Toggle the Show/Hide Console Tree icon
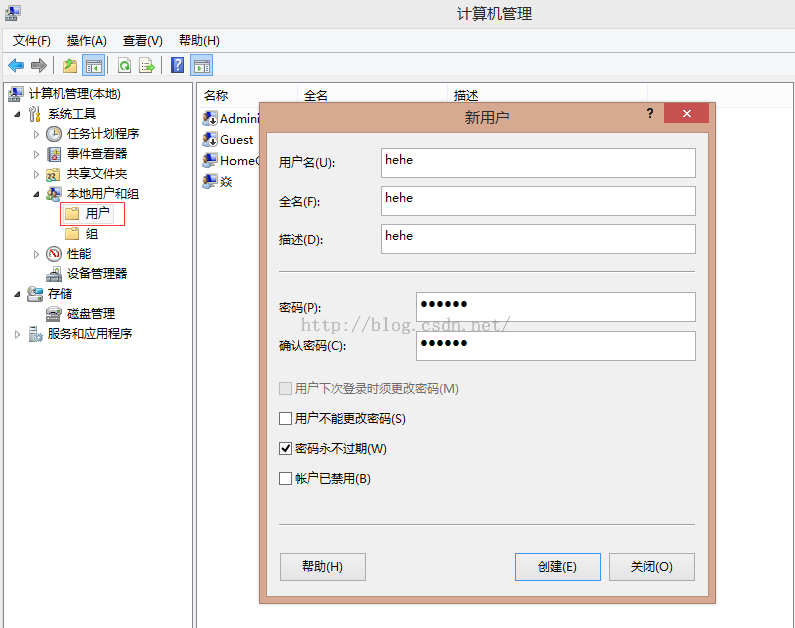The height and width of the screenshot is (628, 795). point(94,65)
